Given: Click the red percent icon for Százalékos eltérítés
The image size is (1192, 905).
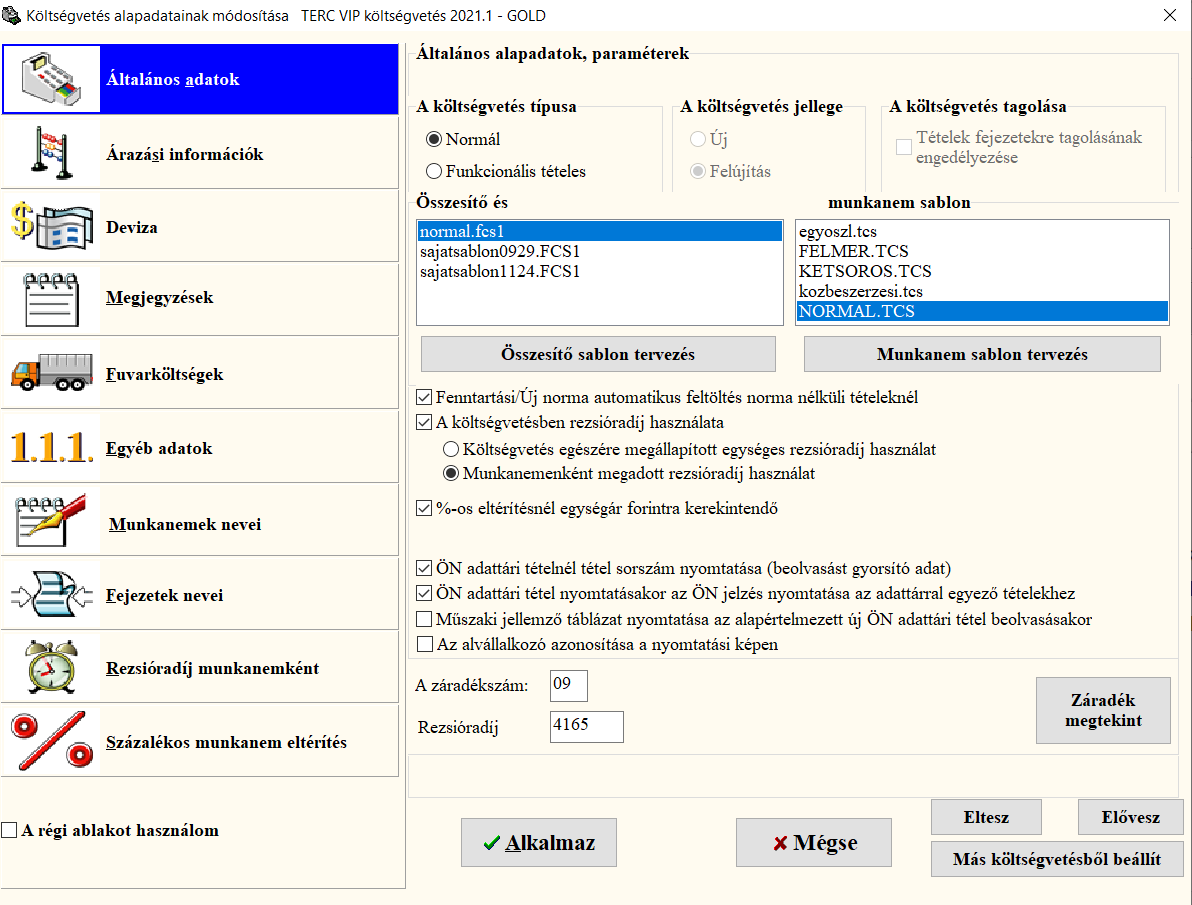Looking at the screenshot, I should point(51,740).
